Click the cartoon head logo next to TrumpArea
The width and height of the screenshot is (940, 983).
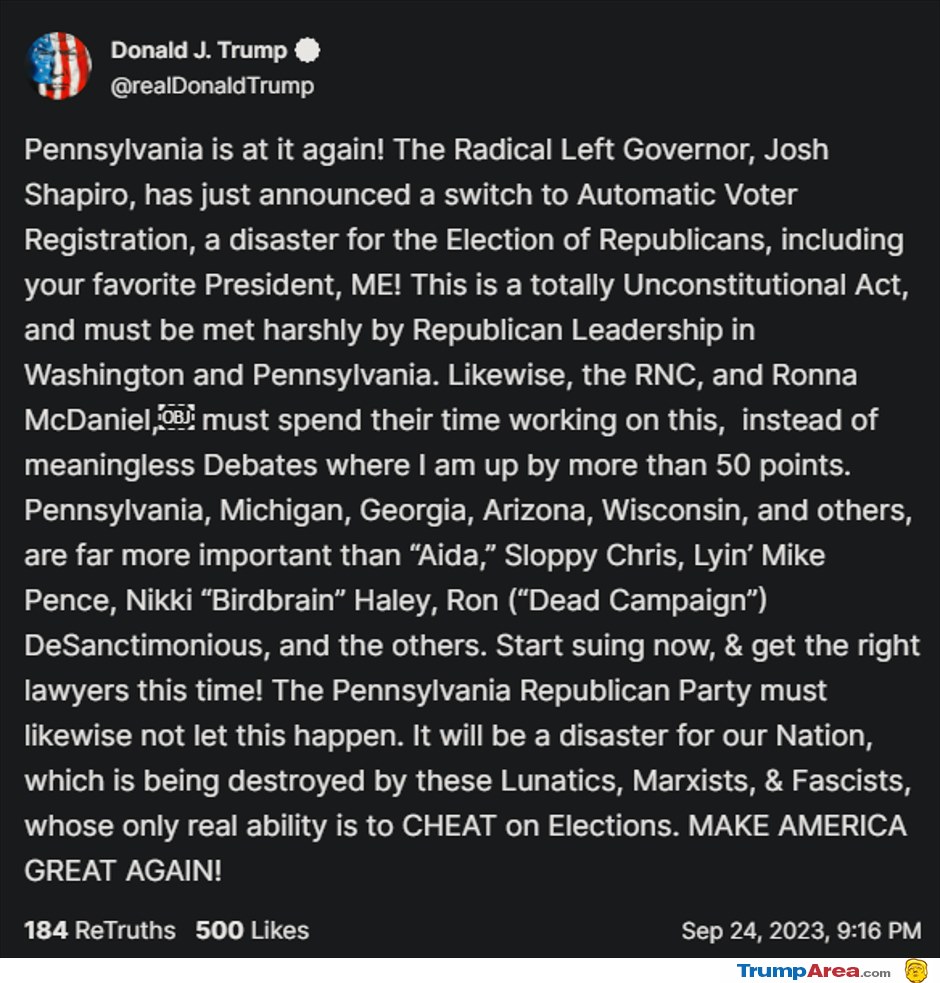coord(916,970)
